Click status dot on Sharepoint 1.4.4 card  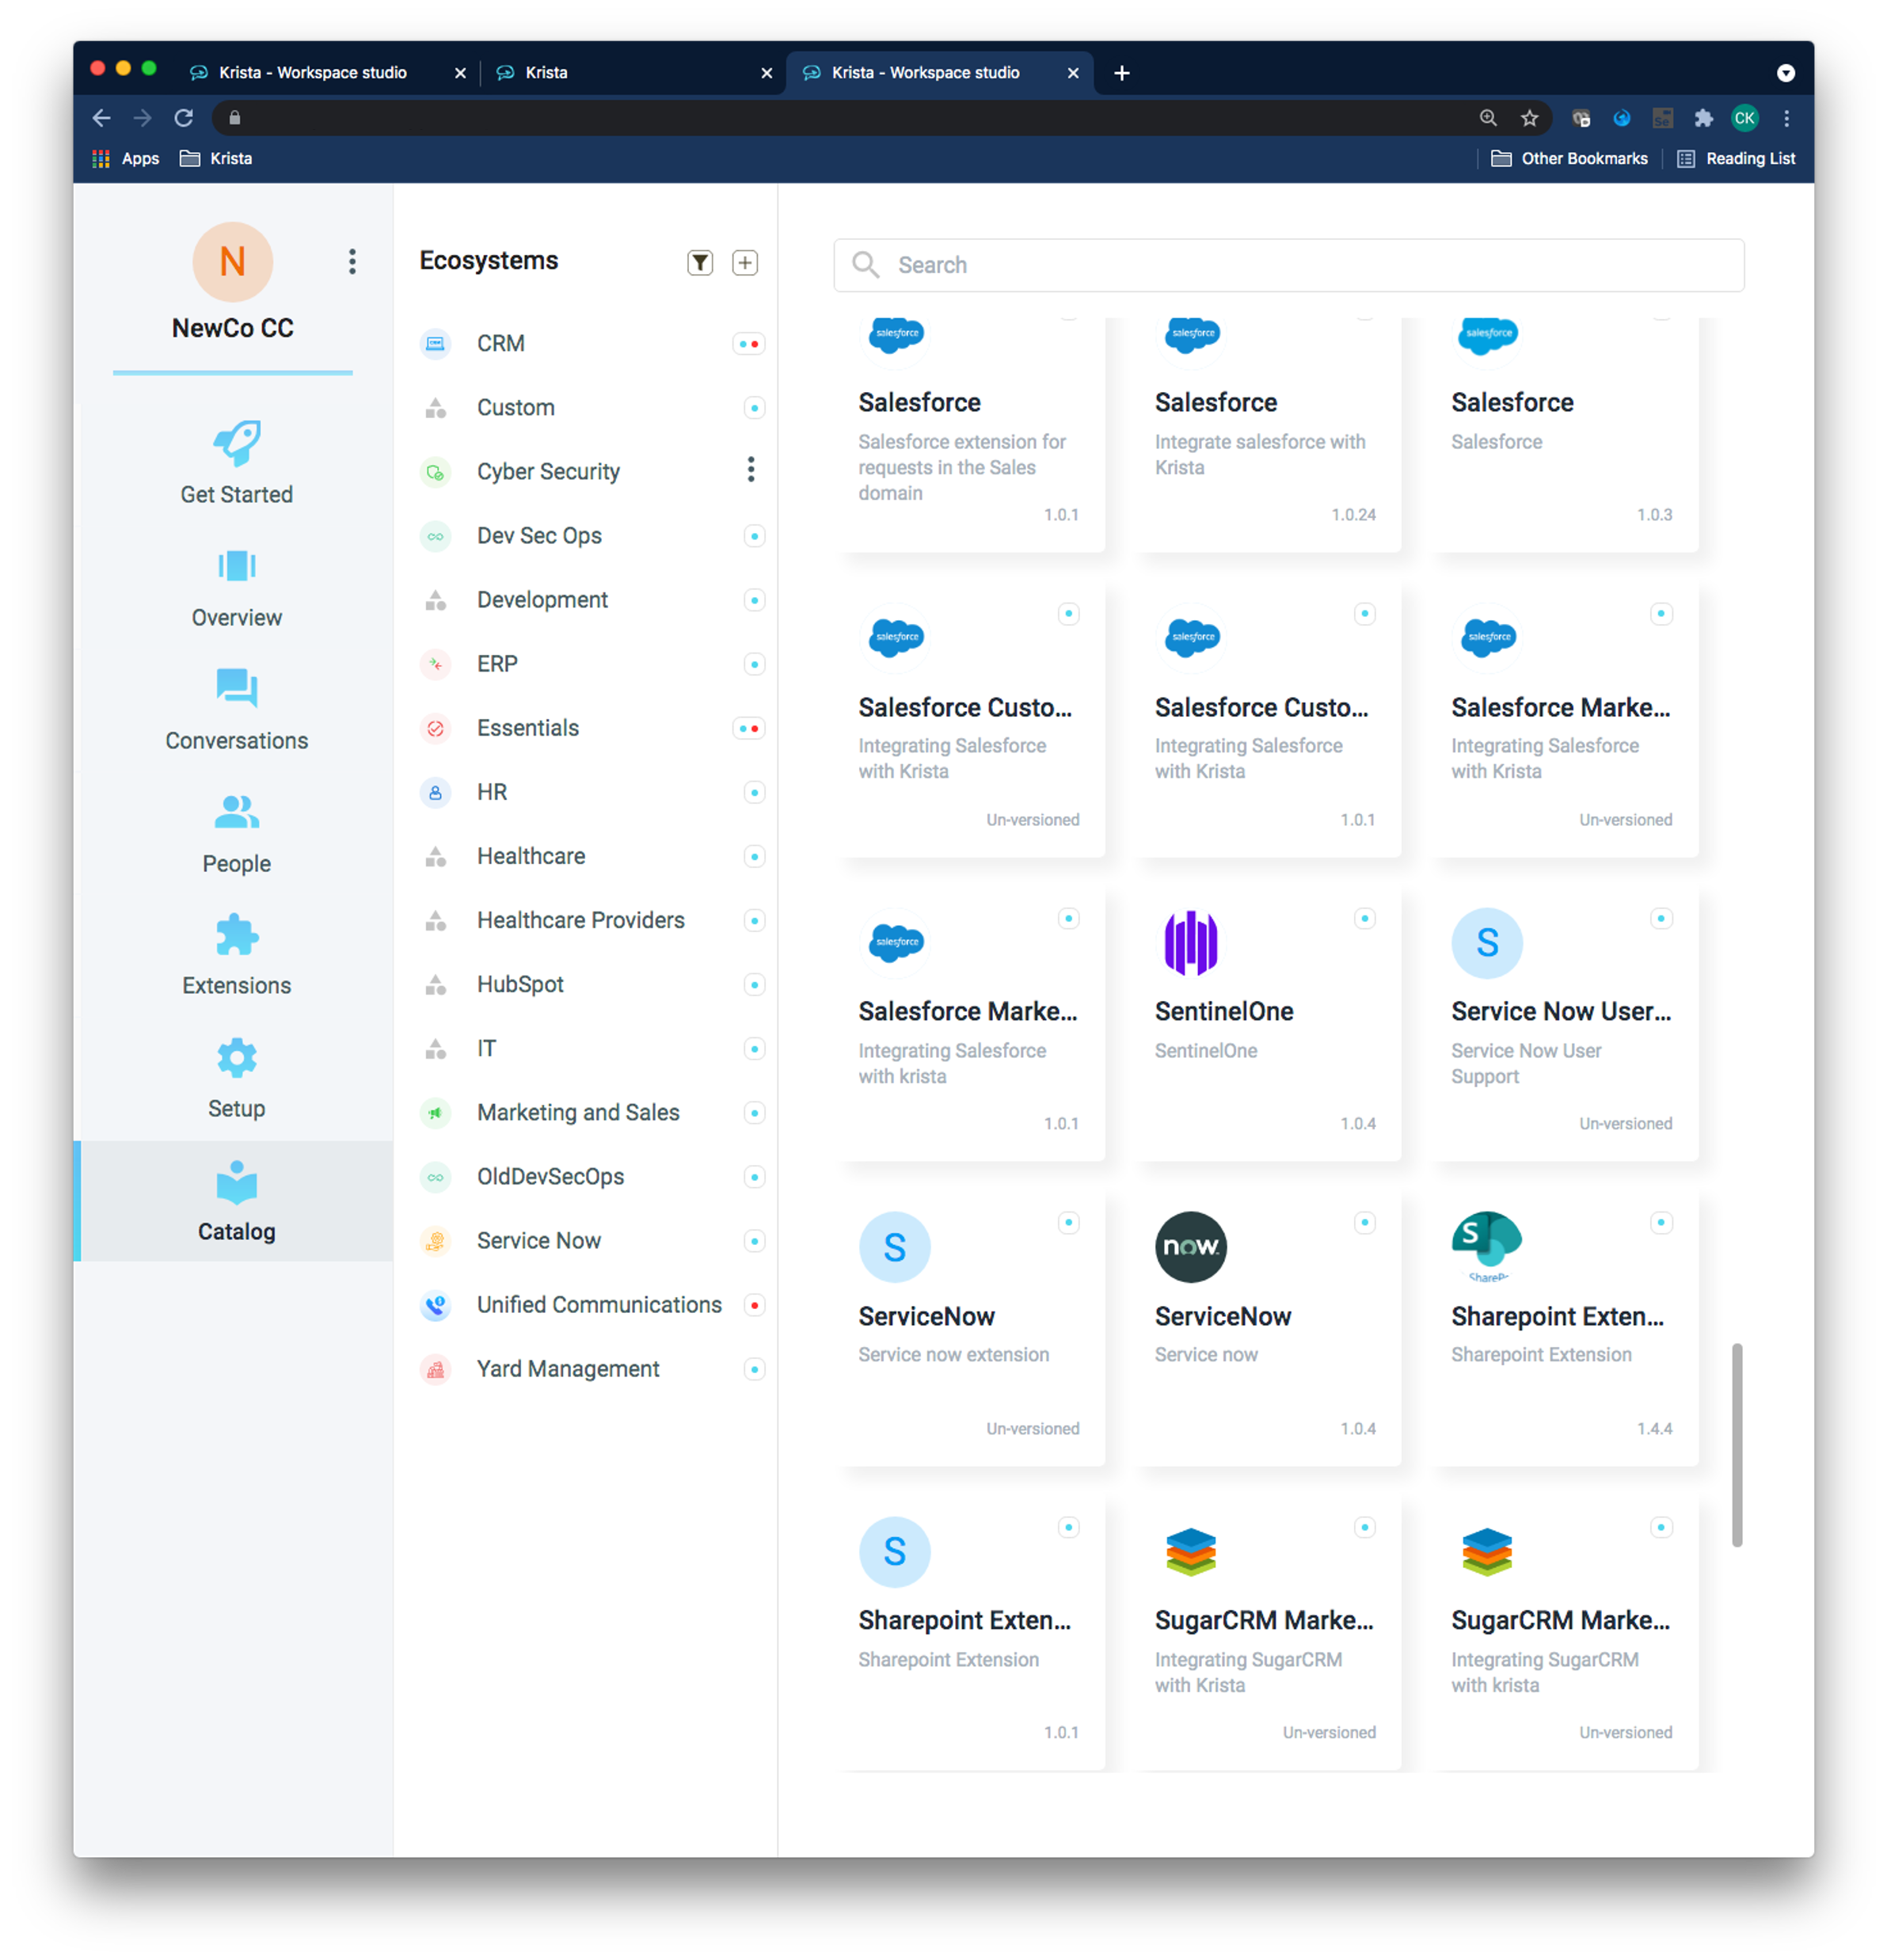click(x=1661, y=1222)
